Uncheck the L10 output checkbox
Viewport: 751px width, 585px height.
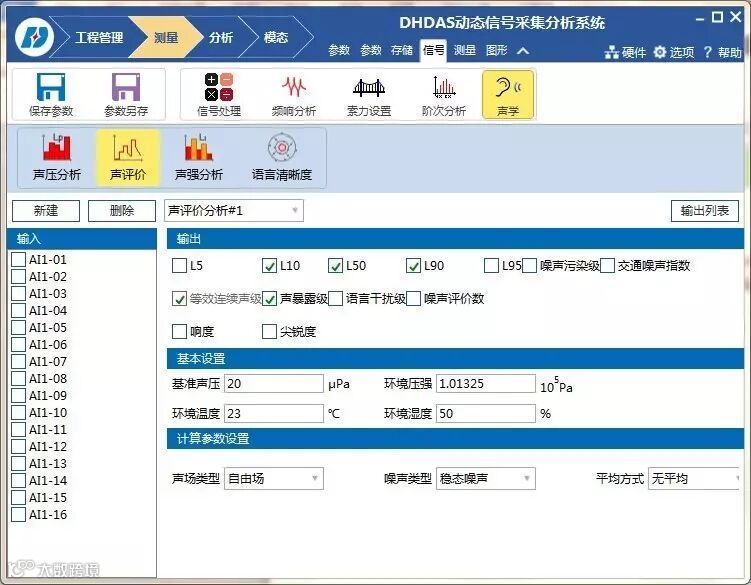click(270, 265)
